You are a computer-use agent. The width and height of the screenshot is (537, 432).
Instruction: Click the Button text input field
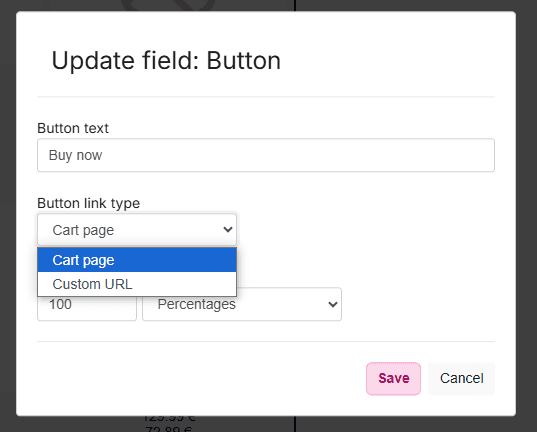click(266, 155)
